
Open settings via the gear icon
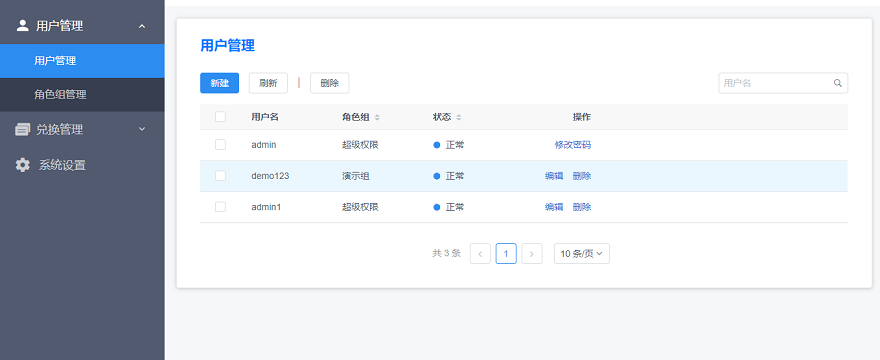click(x=22, y=165)
